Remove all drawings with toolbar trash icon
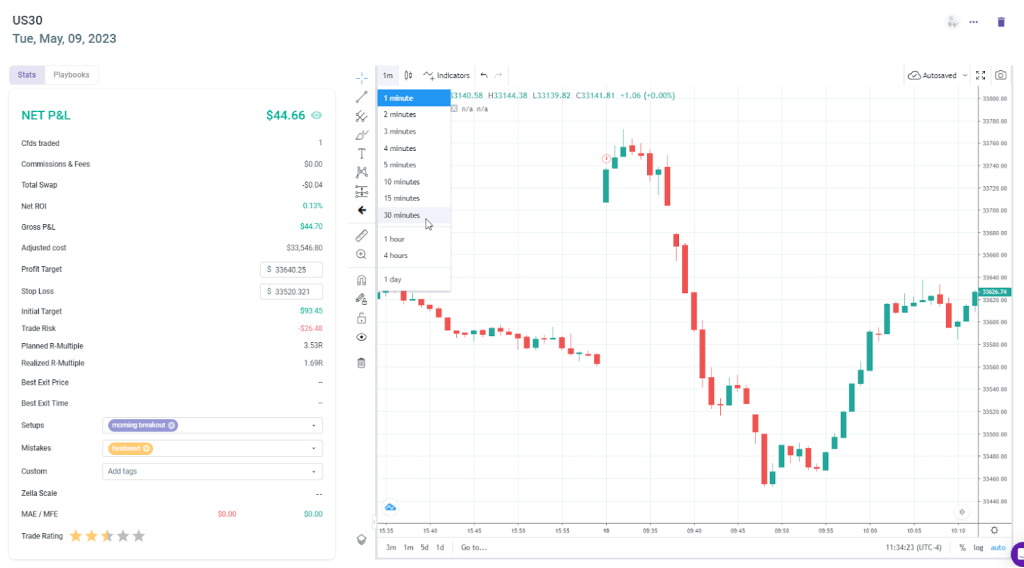 [x=362, y=362]
